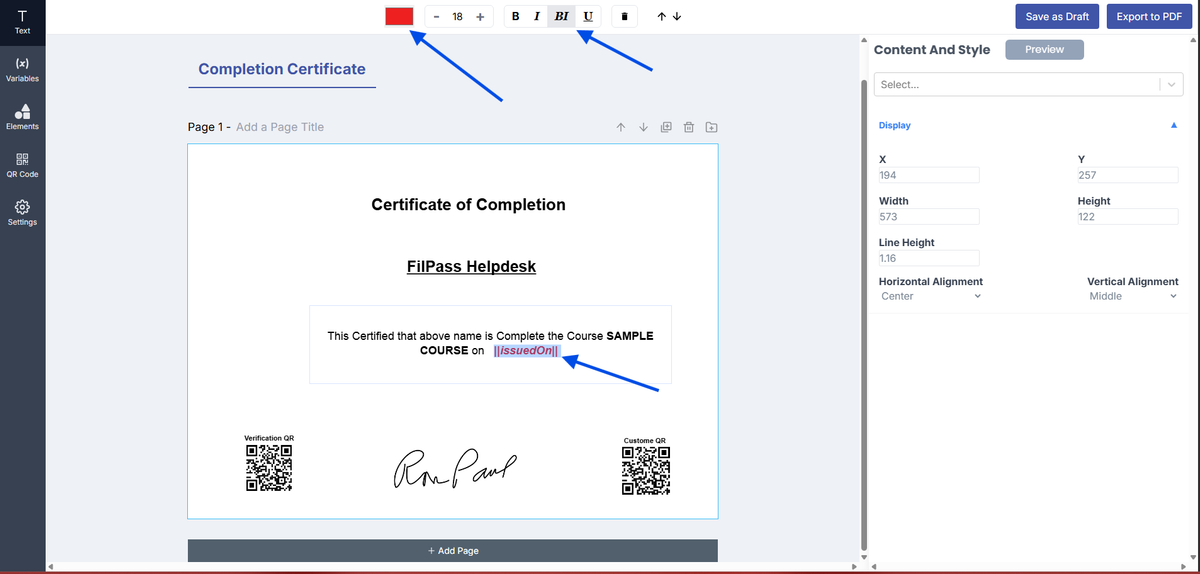
Task: Duplicate Page 1
Action: (x=666, y=127)
